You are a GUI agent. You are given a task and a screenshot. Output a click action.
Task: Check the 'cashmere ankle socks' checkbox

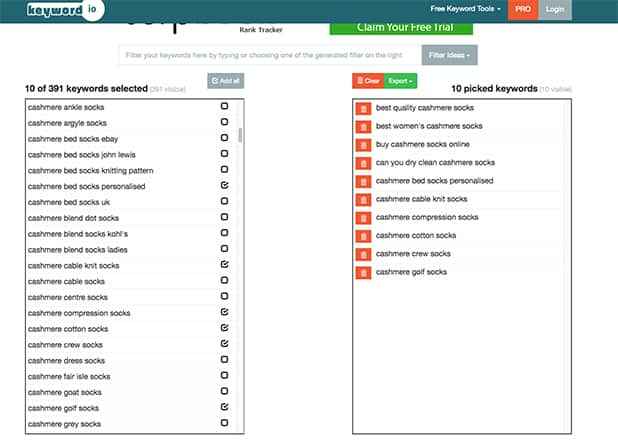224,106
